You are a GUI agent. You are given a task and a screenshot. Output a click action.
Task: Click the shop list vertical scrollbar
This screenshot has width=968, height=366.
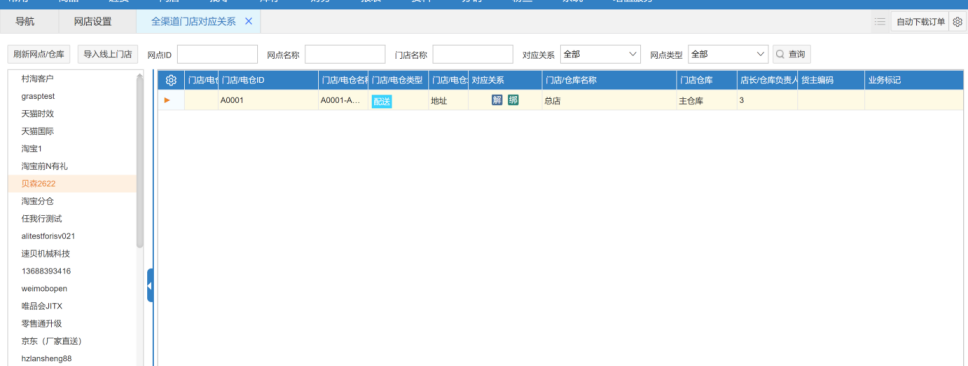point(140,160)
